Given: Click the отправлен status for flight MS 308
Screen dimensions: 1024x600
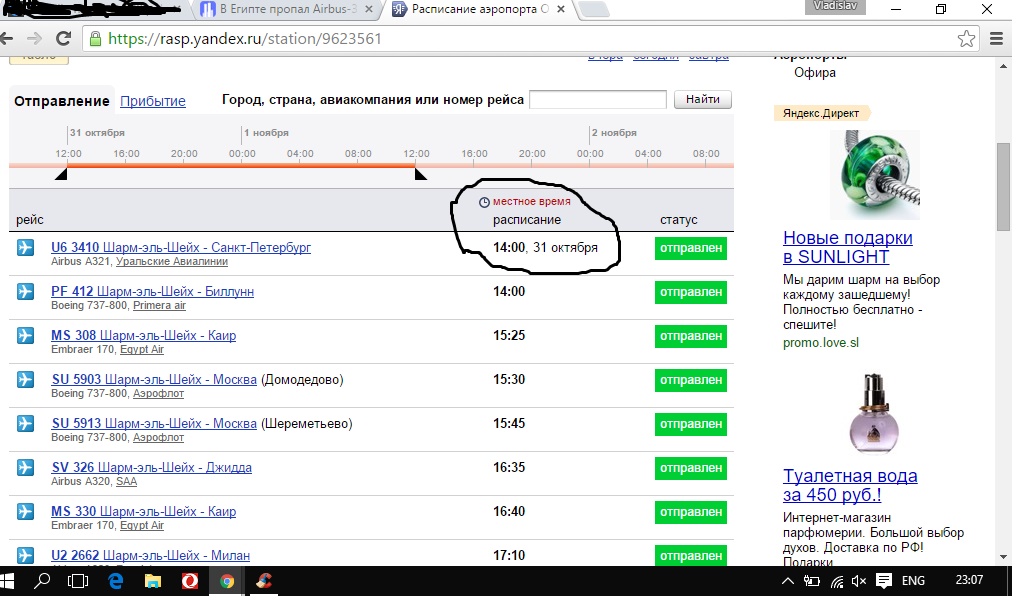Looking at the screenshot, I should [691, 336].
